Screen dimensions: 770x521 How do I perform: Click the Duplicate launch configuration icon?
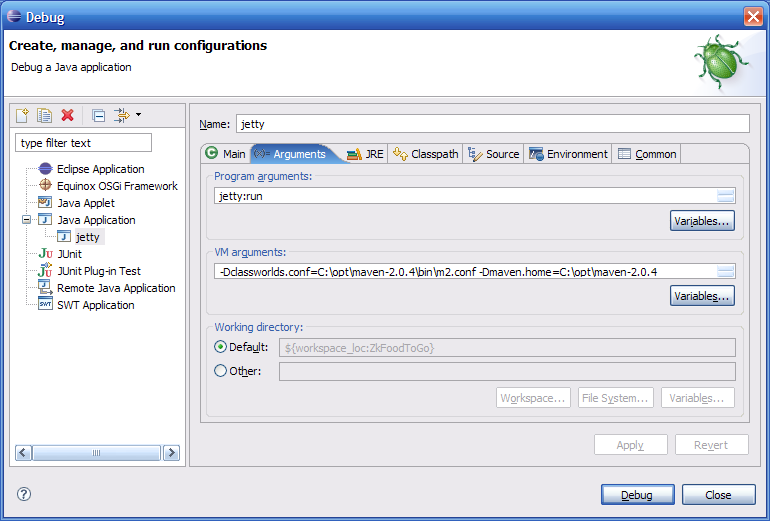coord(45,115)
